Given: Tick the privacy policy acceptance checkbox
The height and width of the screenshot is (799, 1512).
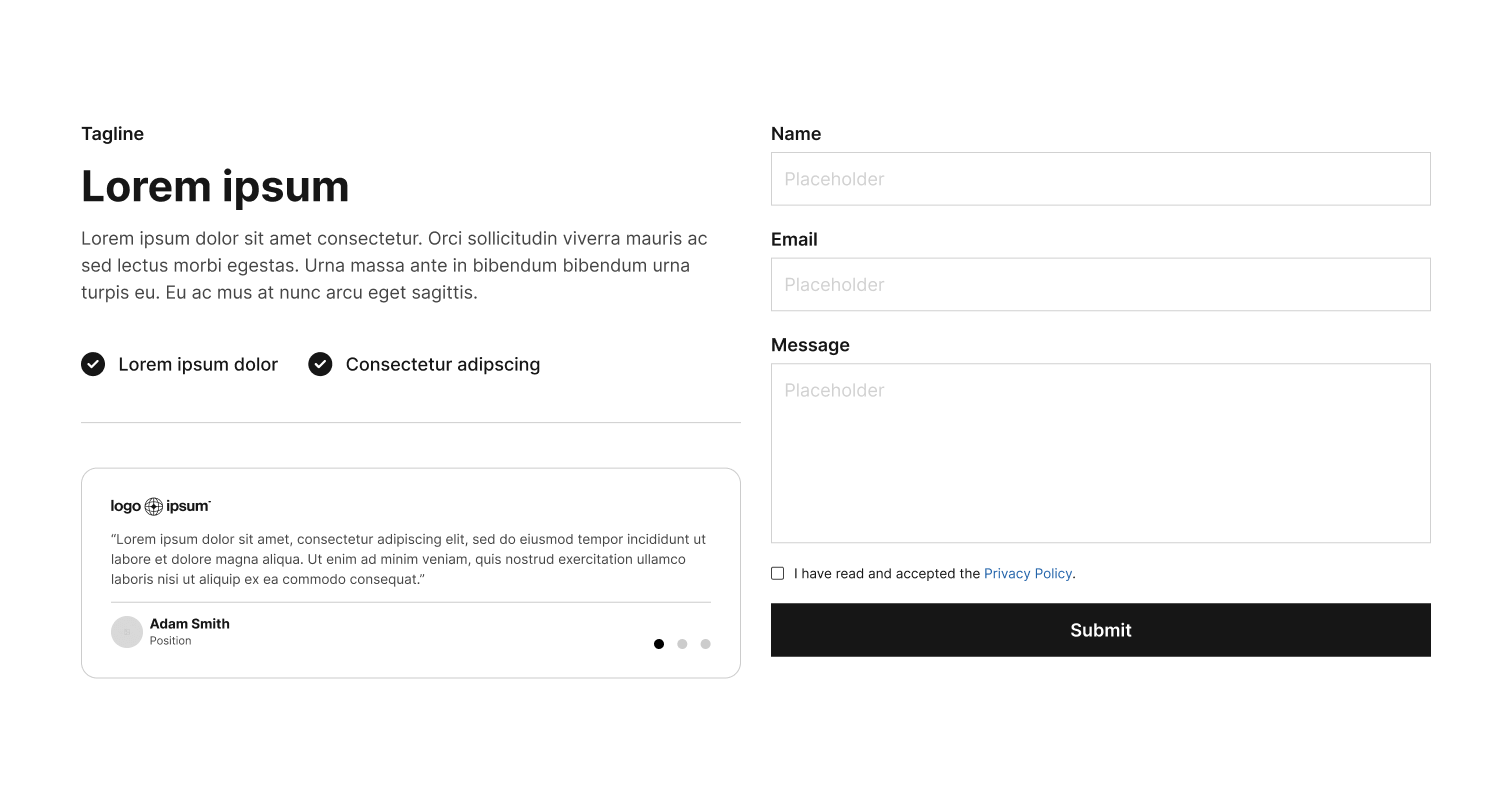Looking at the screenshot, I should 778,574.
